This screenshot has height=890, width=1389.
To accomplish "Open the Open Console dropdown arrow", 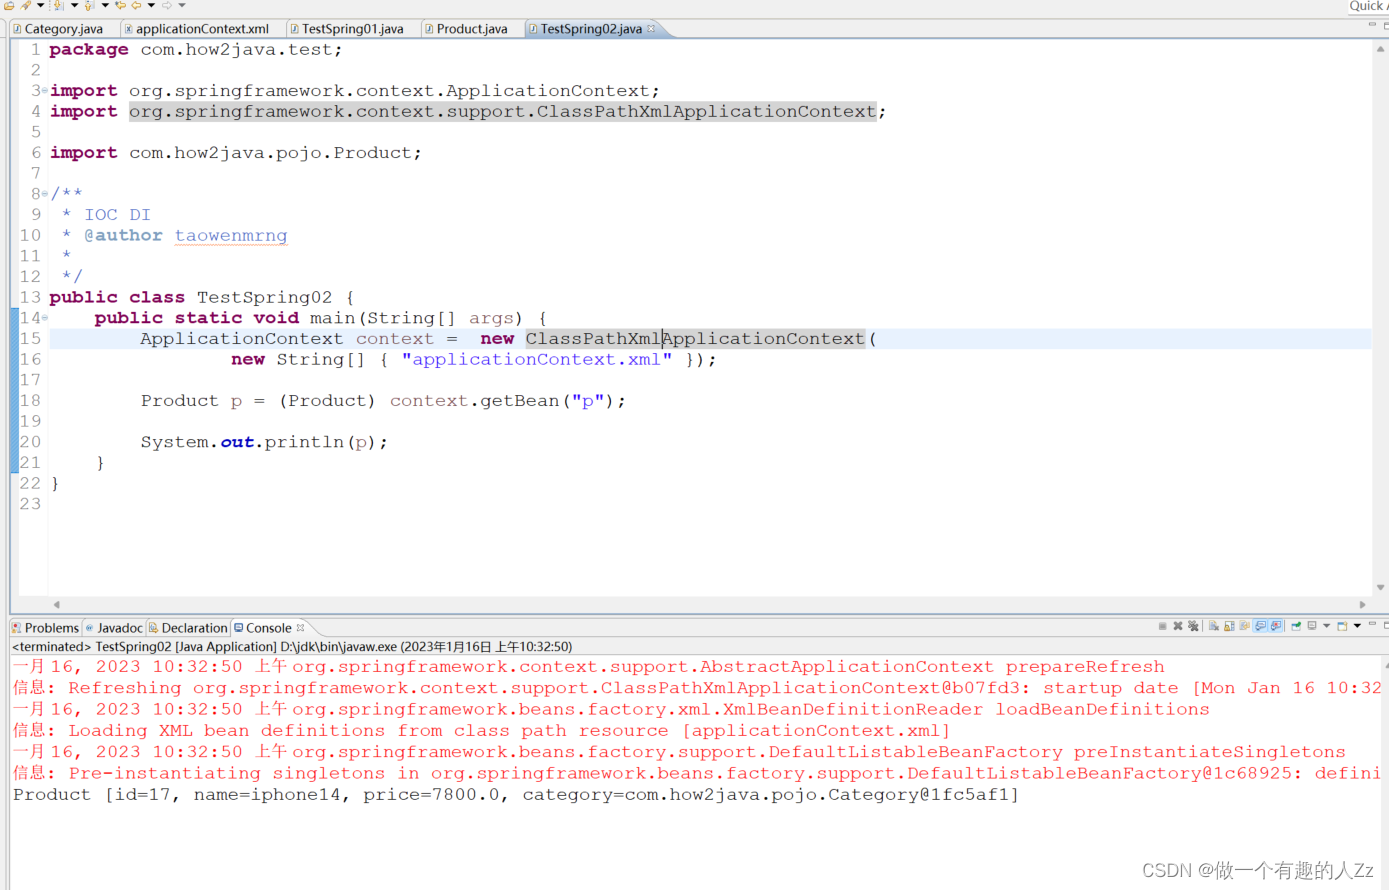I will pos(1357,626).
